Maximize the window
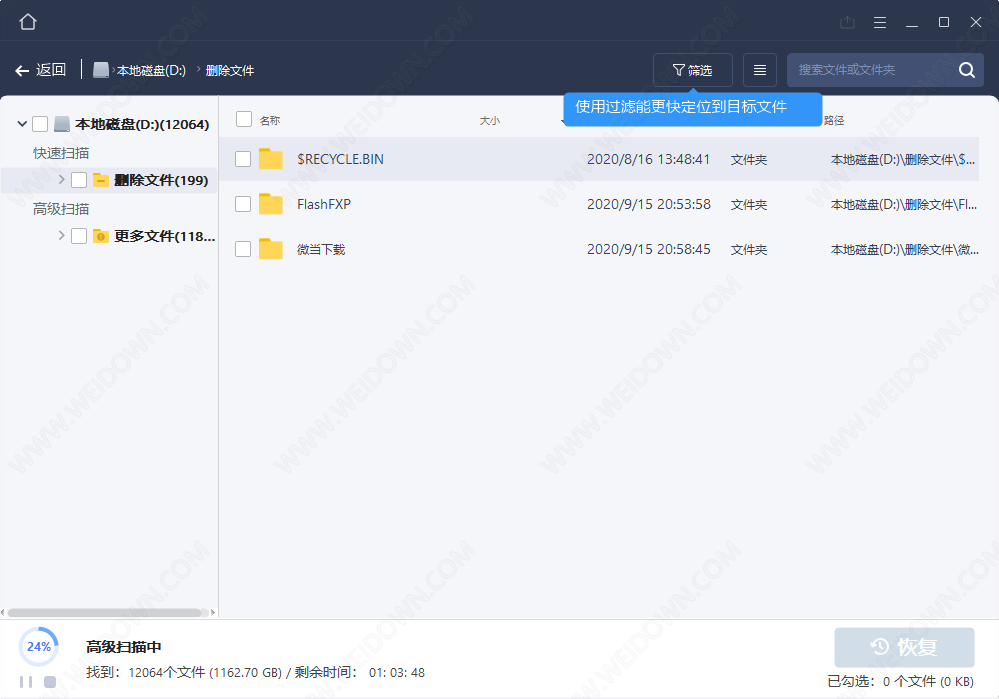The image size is (999, 699). coord(944,22)
